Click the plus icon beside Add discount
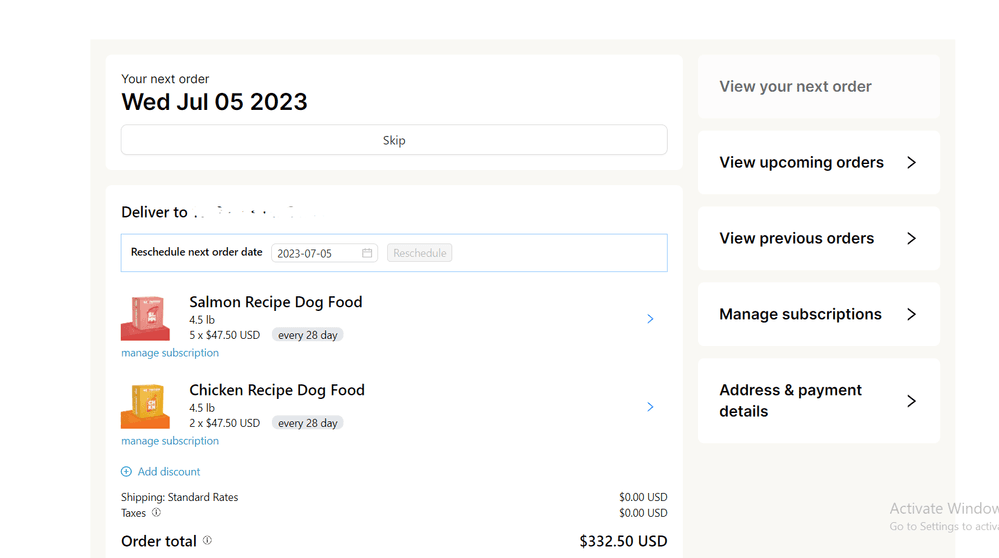Screen dimensions: 999x558 (126, 471)
